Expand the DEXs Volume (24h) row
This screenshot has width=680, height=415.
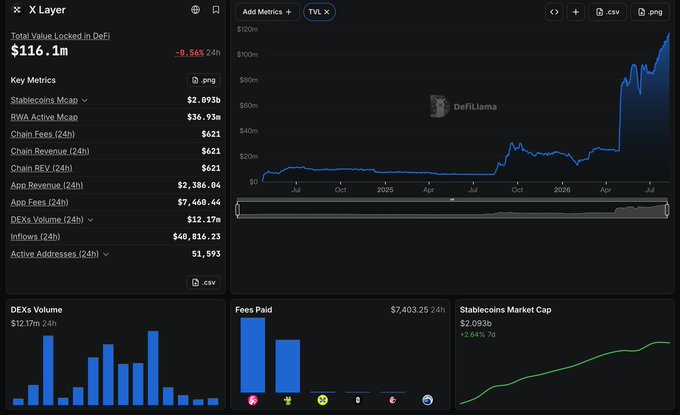point(90,220)
